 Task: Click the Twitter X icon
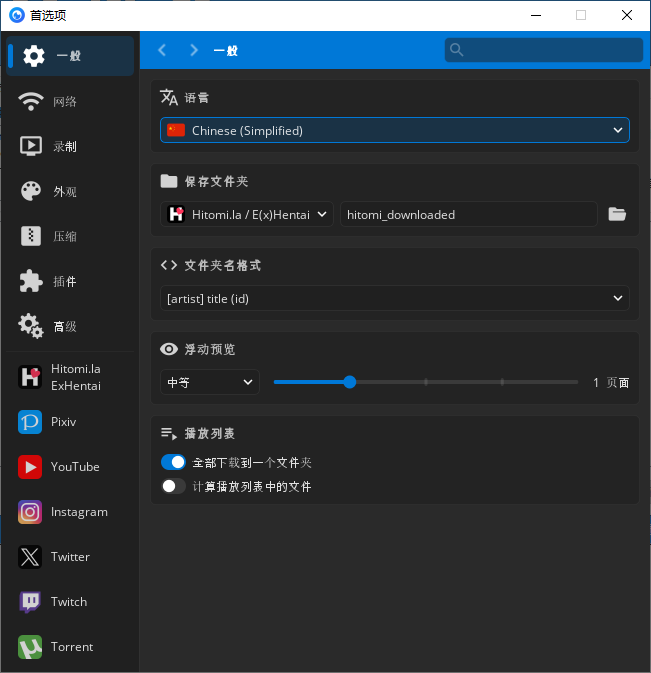[30, 557]
